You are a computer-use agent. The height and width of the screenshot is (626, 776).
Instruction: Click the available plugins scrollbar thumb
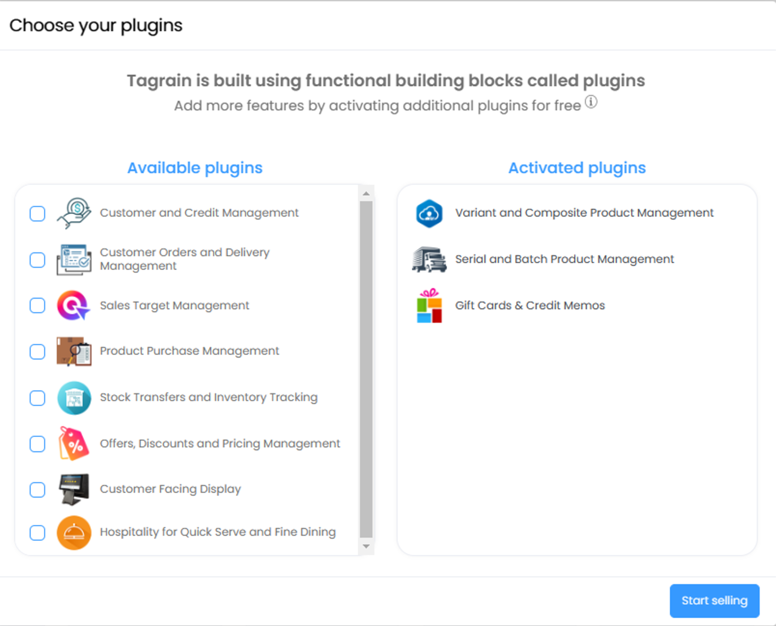pos(366,368)
